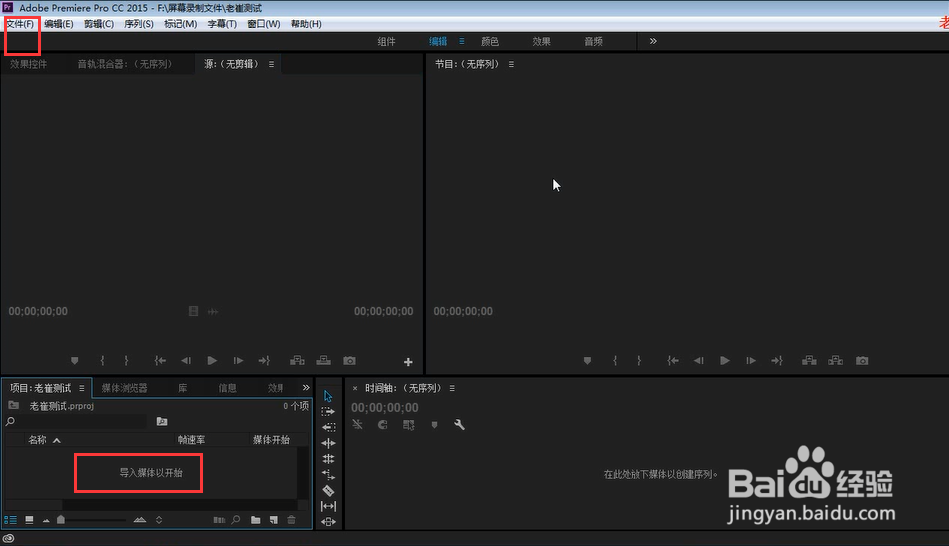Select the Selection tool arrow
This screenshot has height=546, width=949.
[x=328, y=396]
